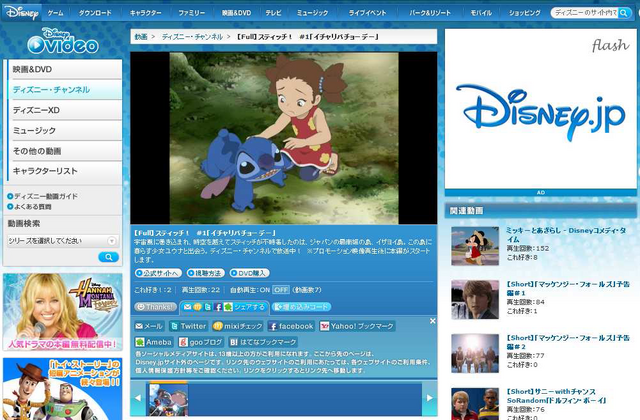The image size is (640, 420).
Task: Share the video on Ameba
Action: tap(154, 342)
